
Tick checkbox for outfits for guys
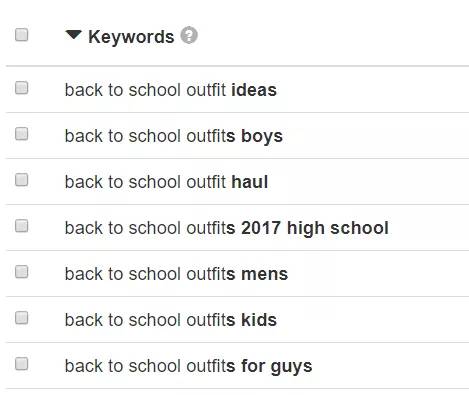pos(22,364)
